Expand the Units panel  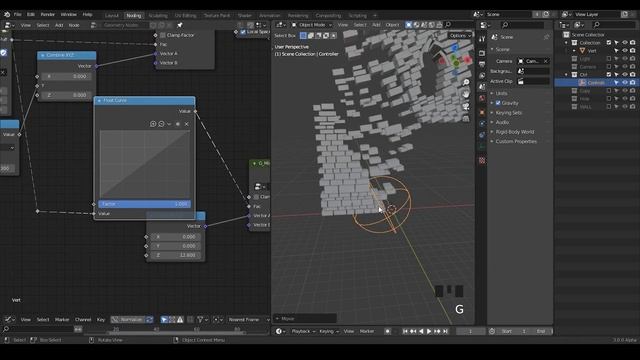click(502, 93)
